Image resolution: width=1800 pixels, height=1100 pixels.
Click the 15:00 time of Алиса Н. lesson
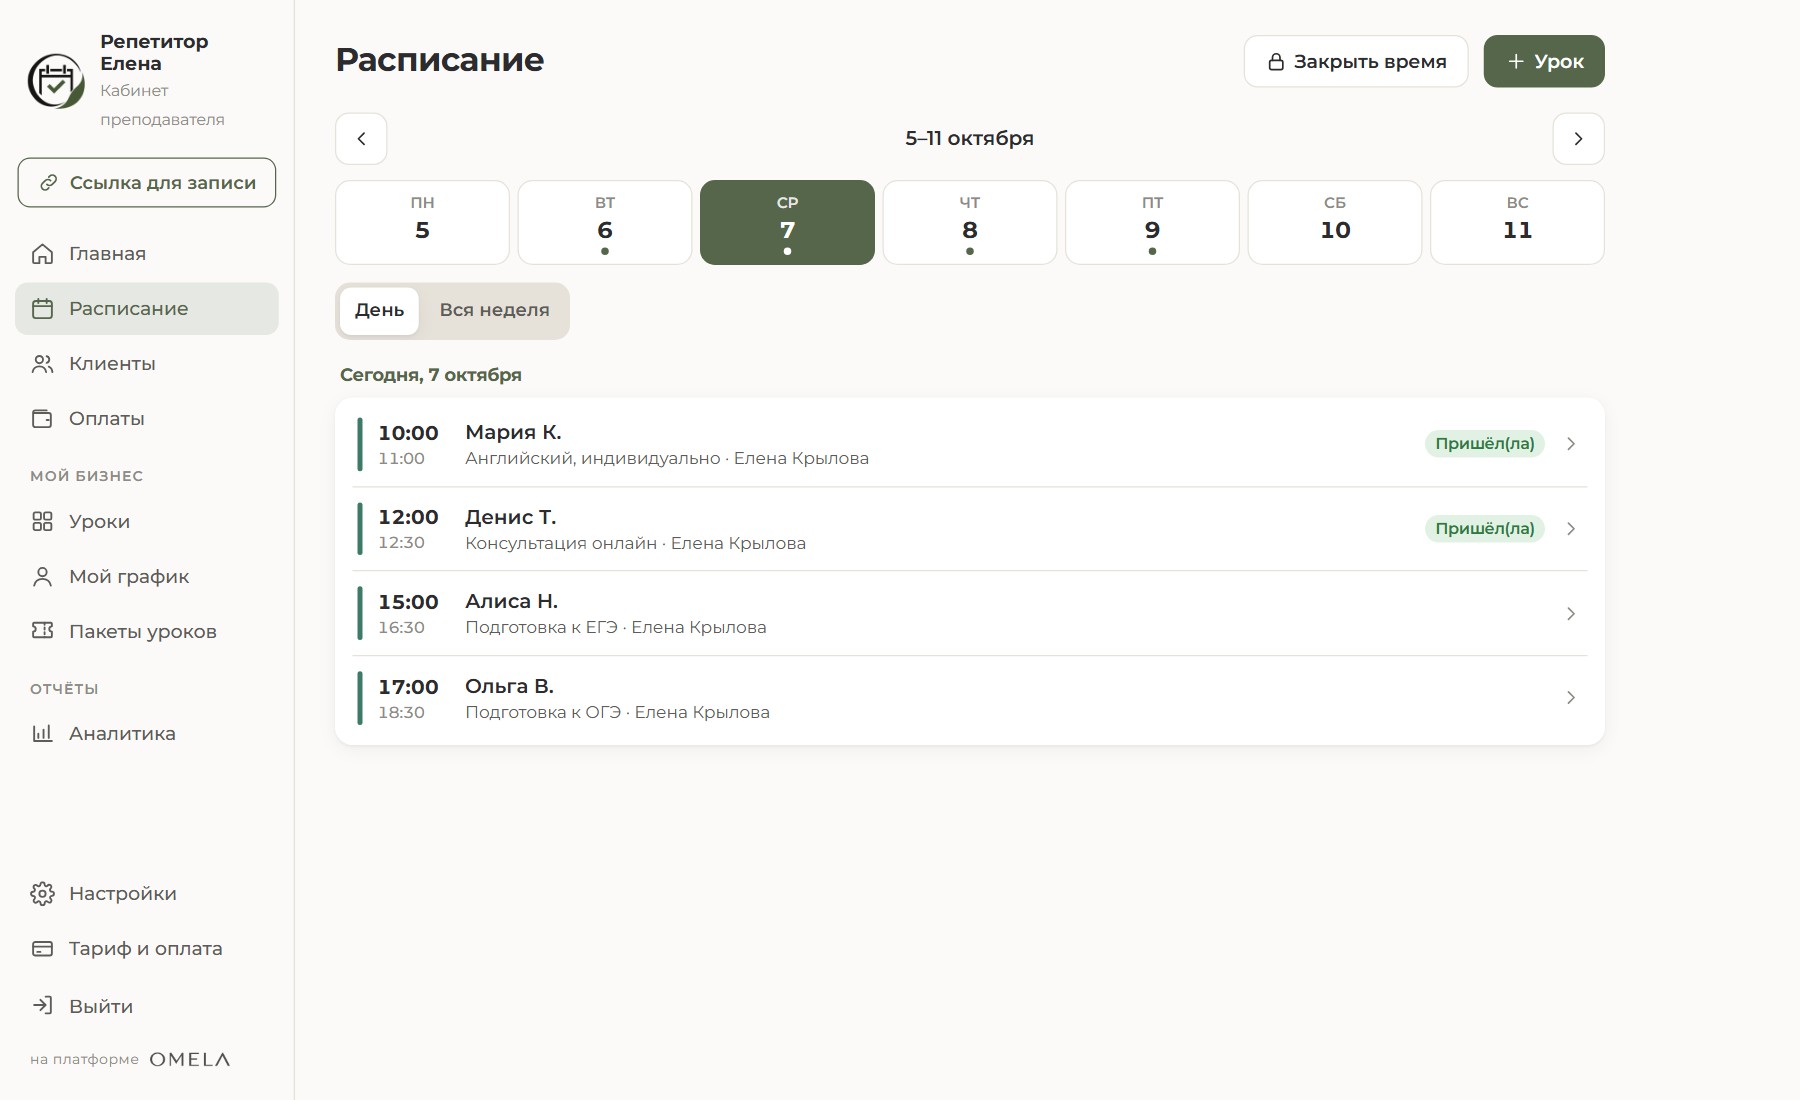(408, 603)
